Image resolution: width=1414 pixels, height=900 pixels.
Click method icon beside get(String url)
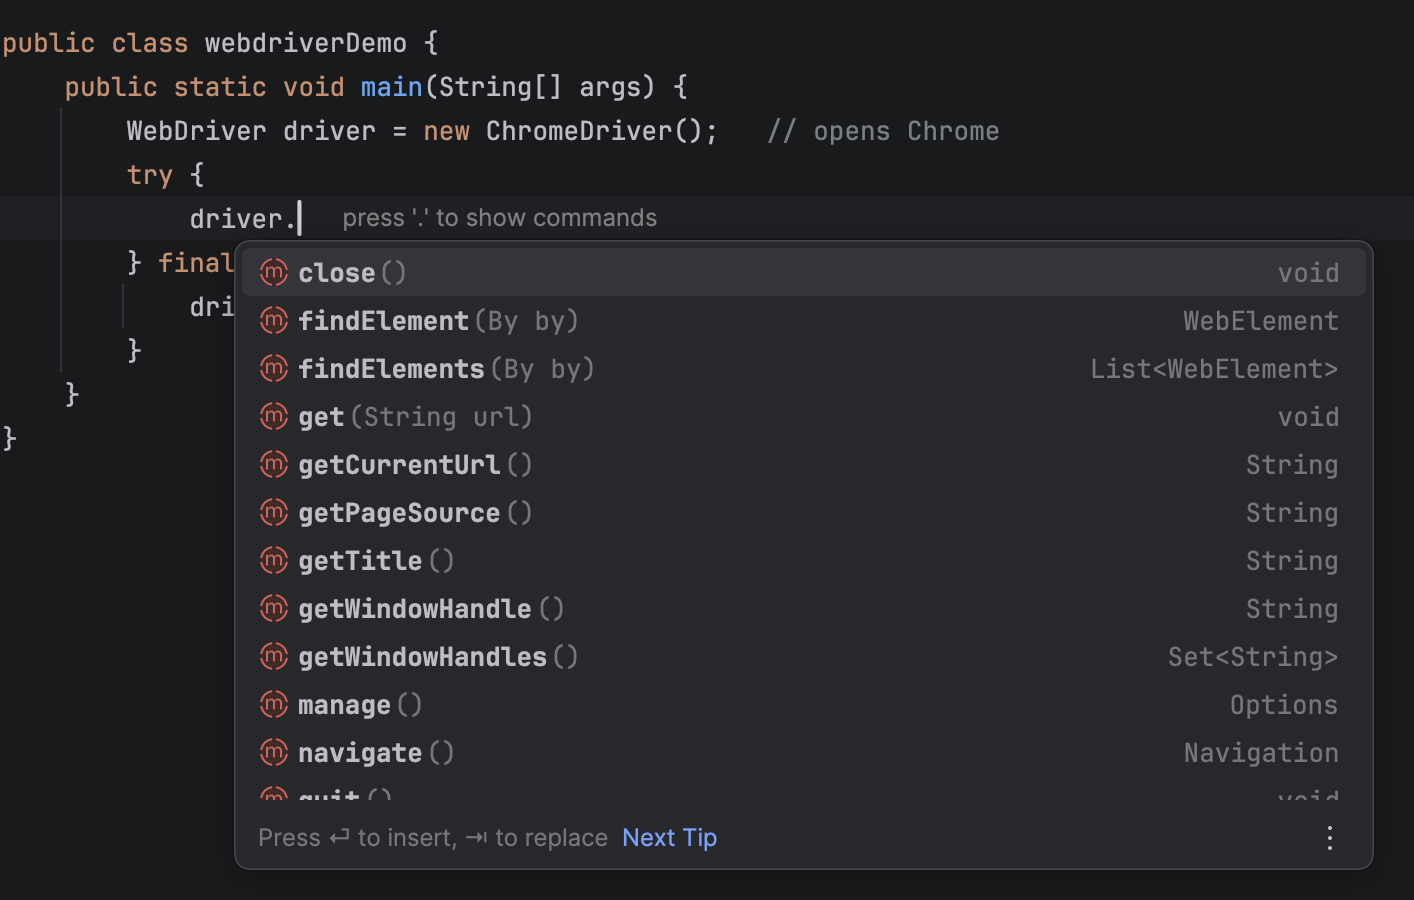pyautogui.click(x=274, y=416)
